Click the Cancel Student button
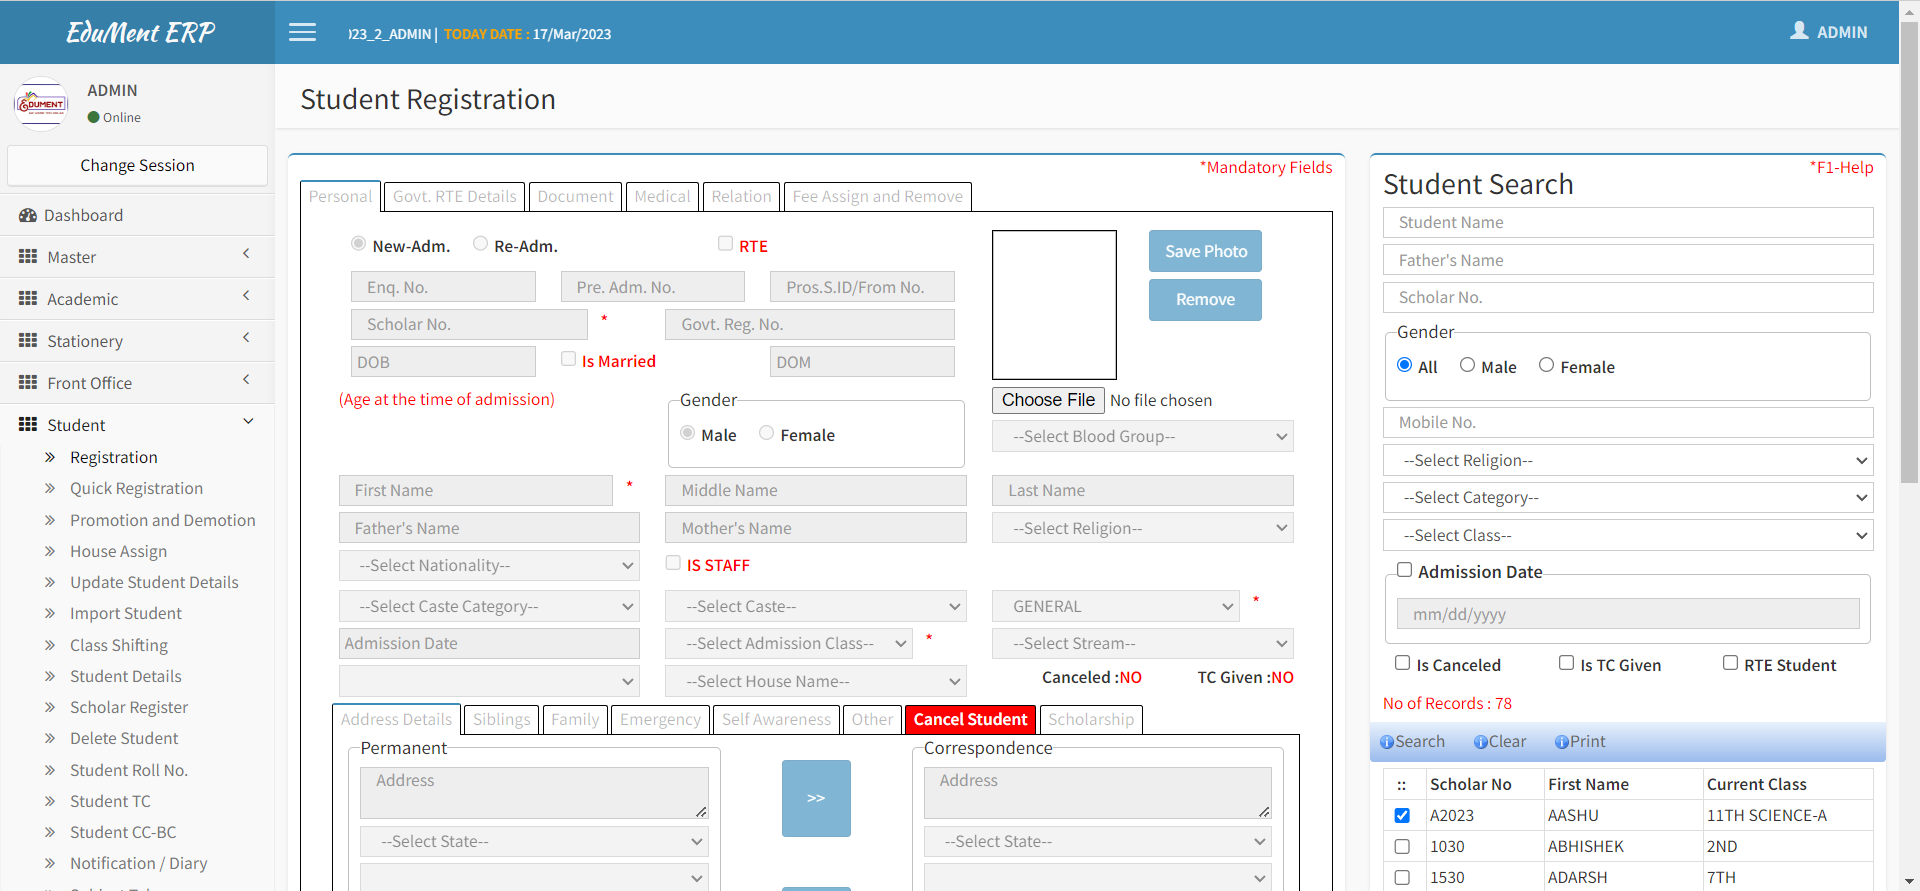The height and width of the screenshot is (891, 1920). [970, 720]
